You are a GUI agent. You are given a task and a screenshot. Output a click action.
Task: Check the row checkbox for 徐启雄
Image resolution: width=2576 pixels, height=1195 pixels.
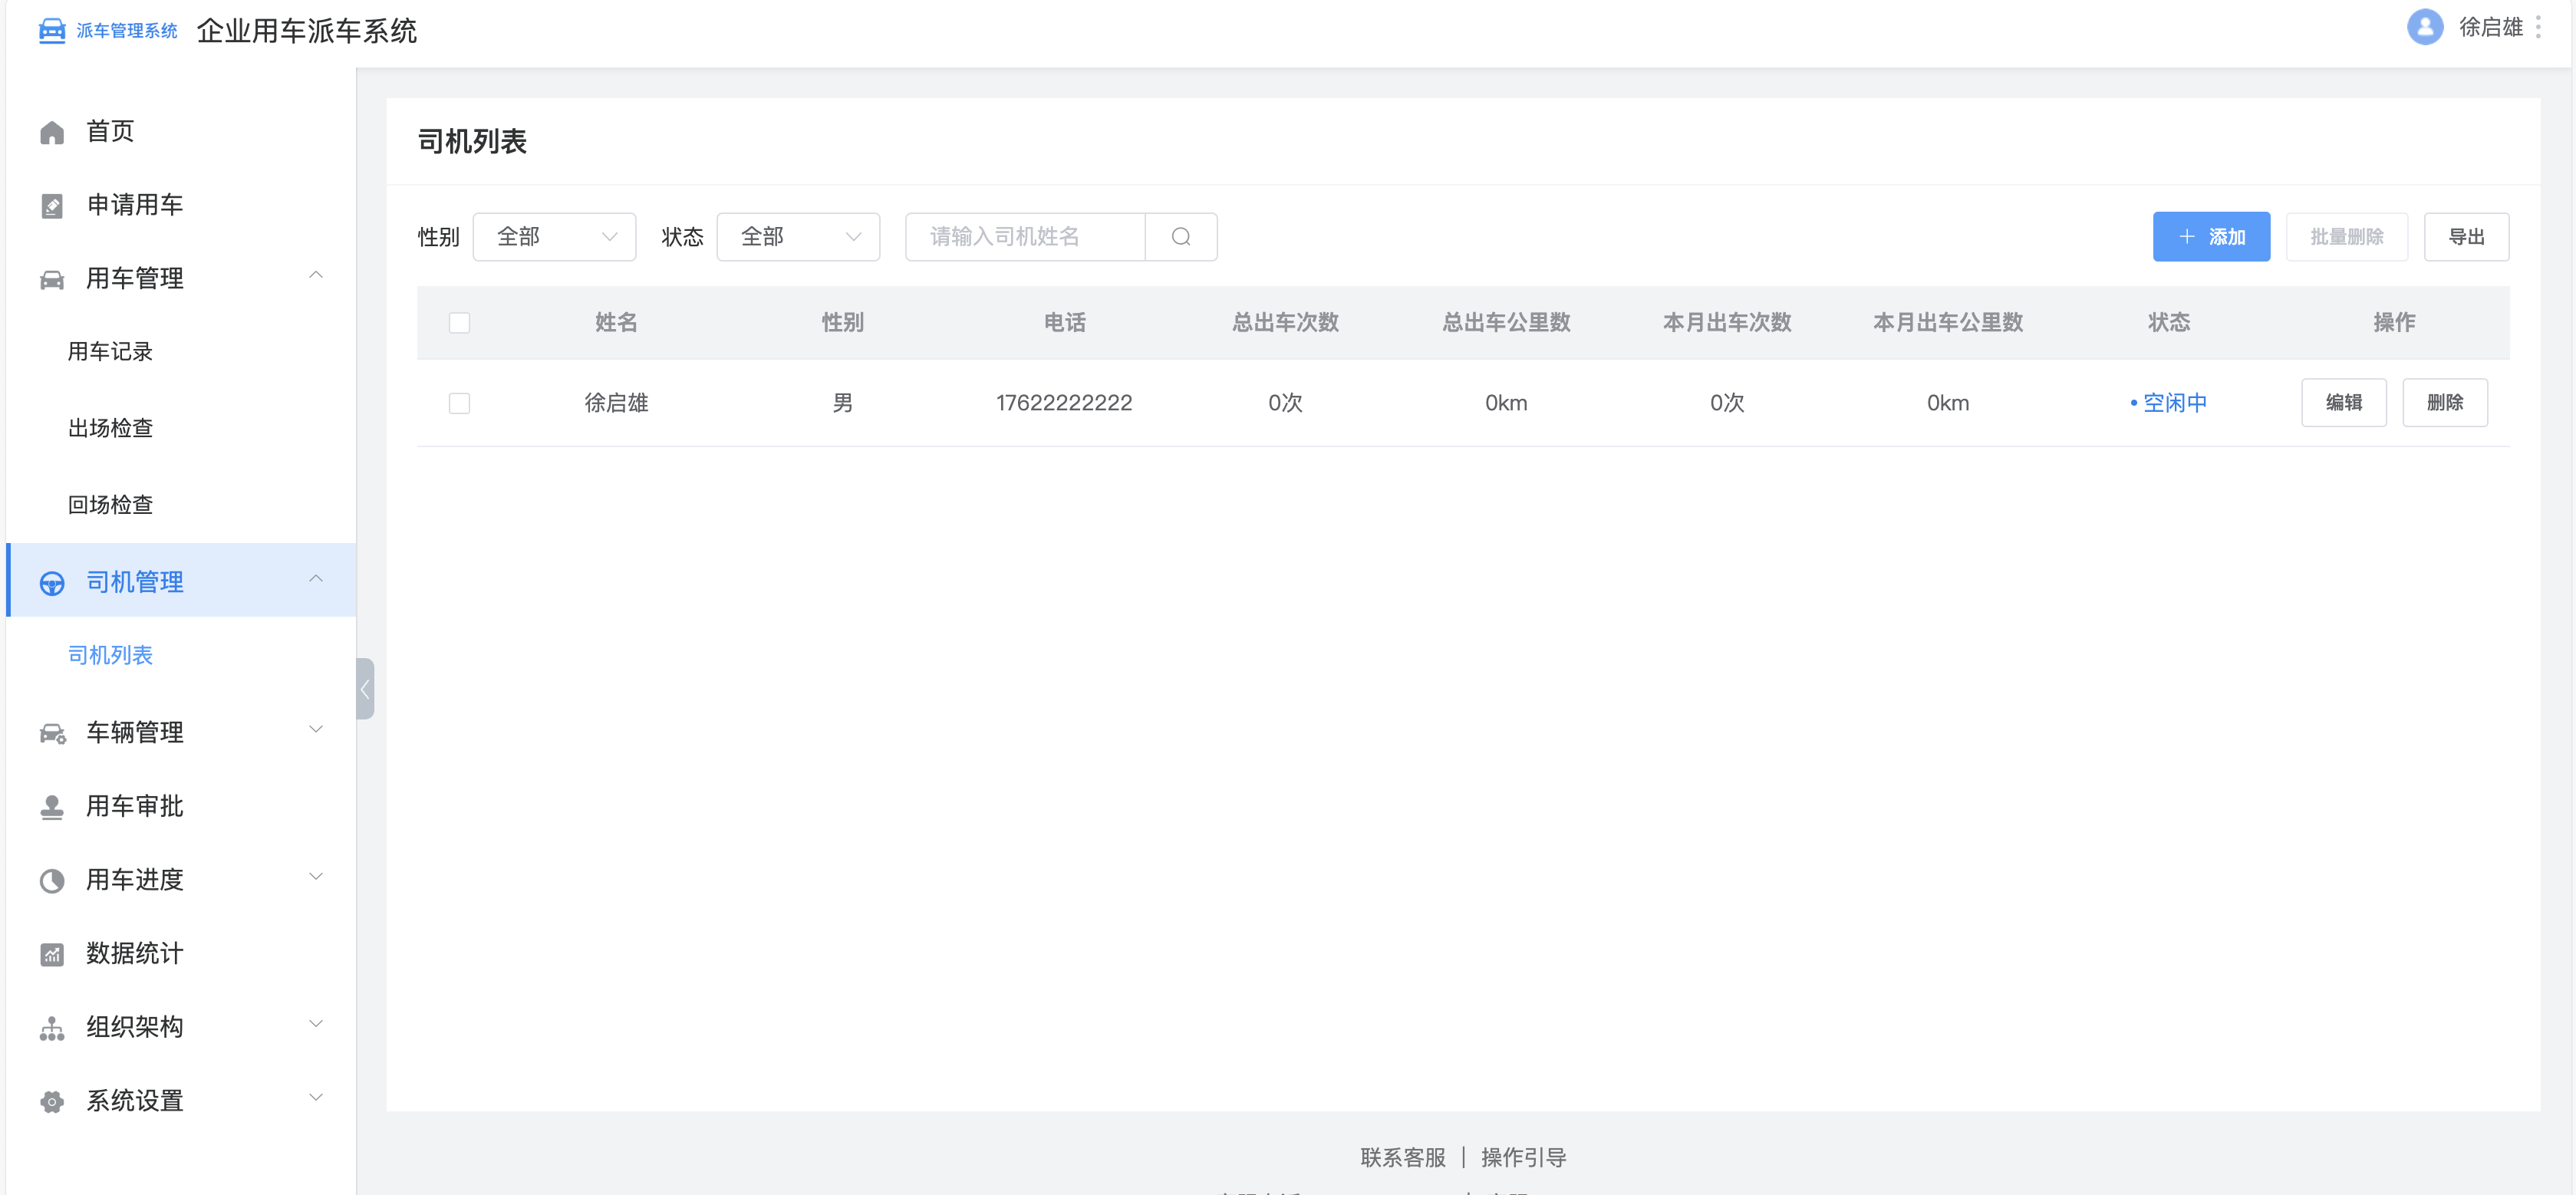pos(459,403)
